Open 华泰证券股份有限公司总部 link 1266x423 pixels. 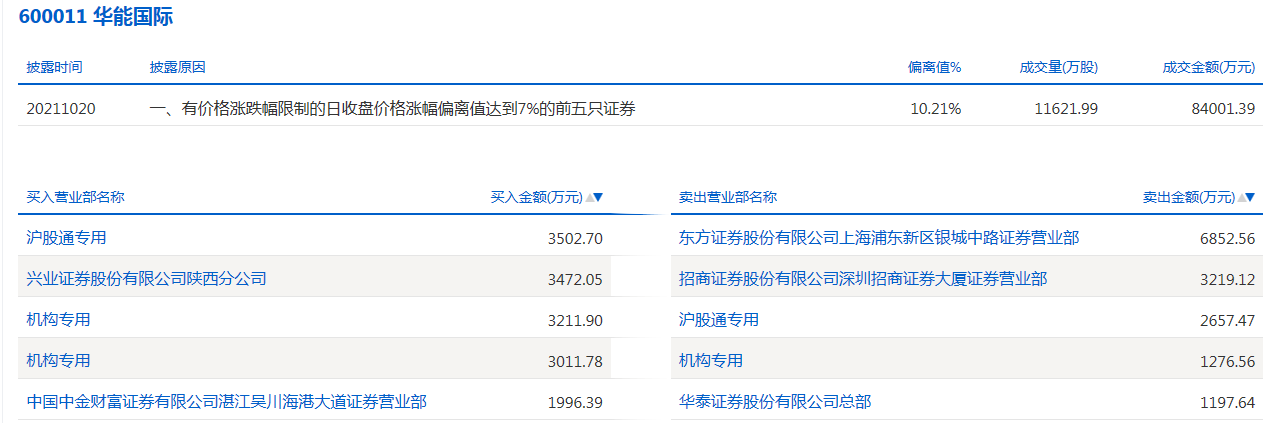[774, 402]
